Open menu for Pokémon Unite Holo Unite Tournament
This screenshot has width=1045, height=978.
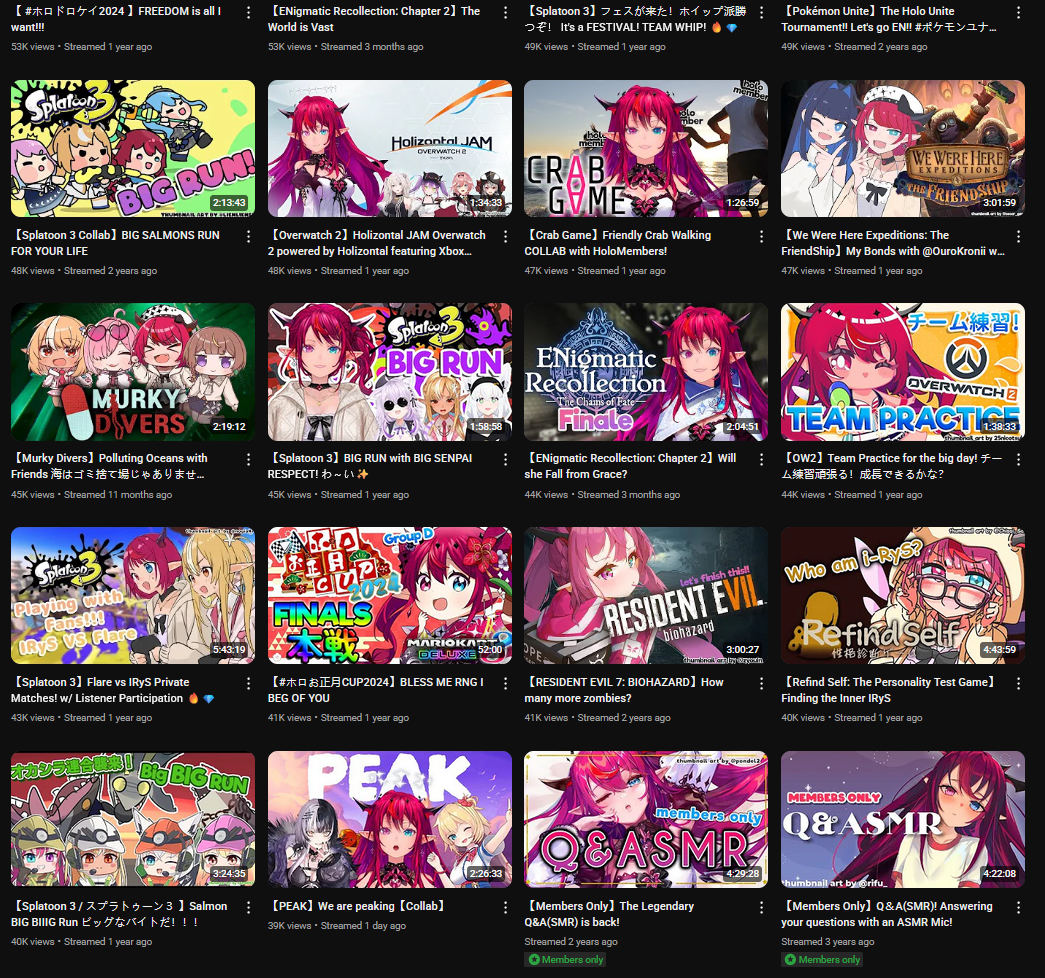pos(1018,12)
